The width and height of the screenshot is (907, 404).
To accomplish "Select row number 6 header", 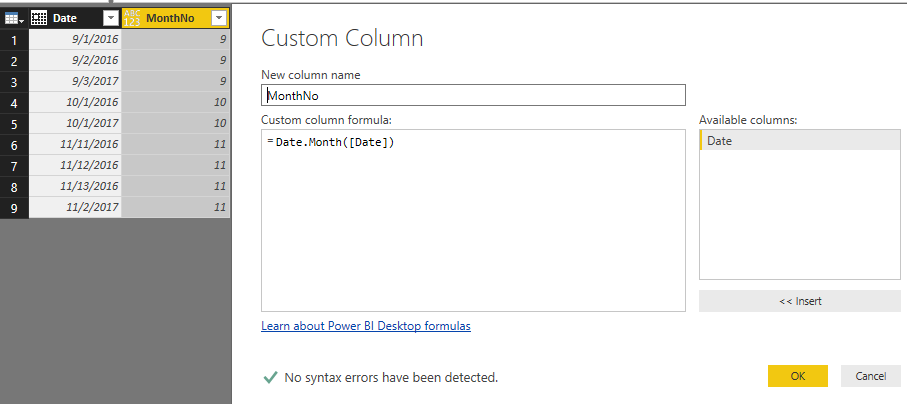I will point(14,144).
